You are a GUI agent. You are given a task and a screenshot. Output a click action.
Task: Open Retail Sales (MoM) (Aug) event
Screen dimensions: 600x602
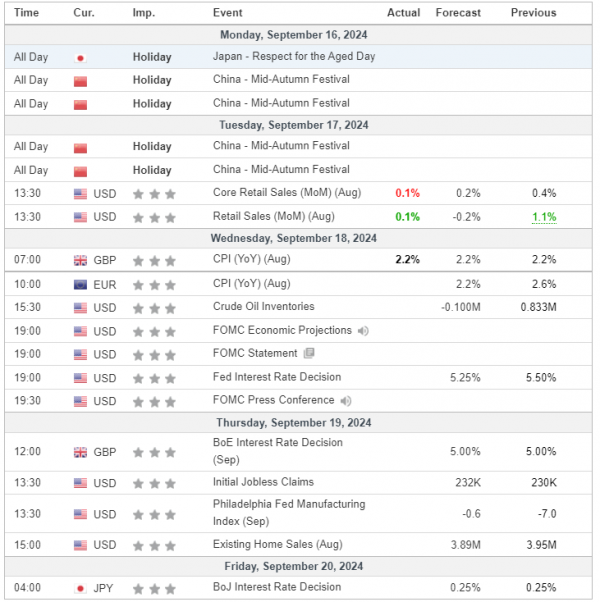[274, 216]
